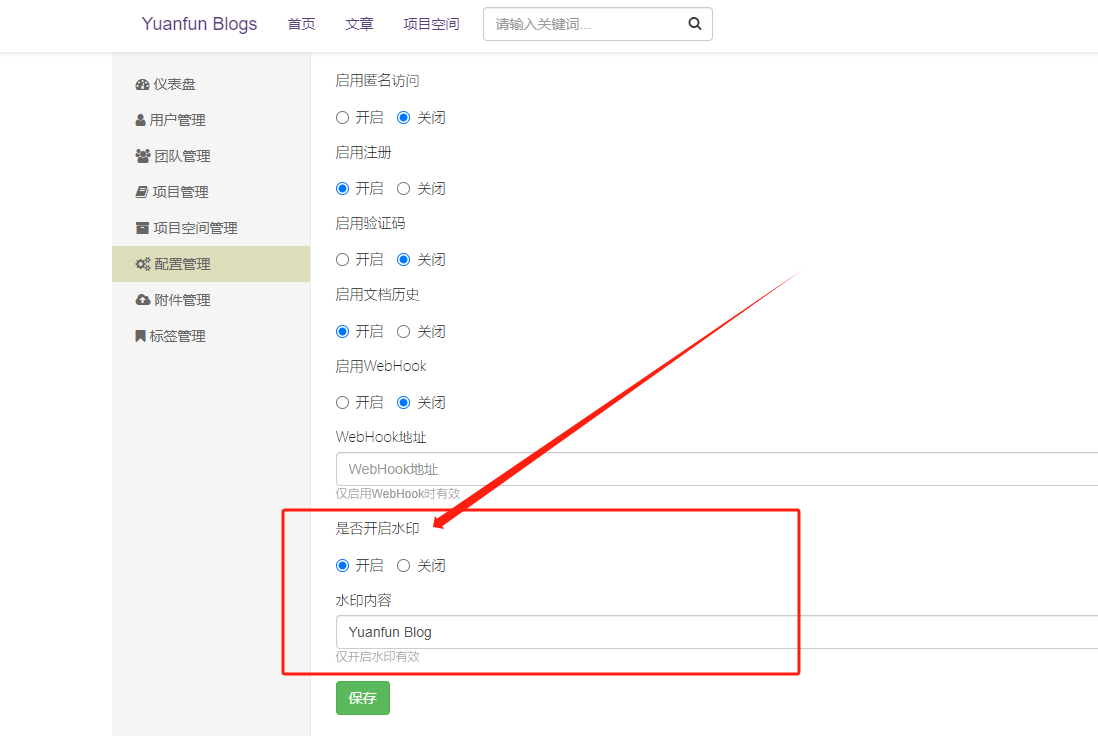Disable registration by selecting 关闭
Image resolution: width=1098 pixels, height=736 pixels.
[404, 188]
